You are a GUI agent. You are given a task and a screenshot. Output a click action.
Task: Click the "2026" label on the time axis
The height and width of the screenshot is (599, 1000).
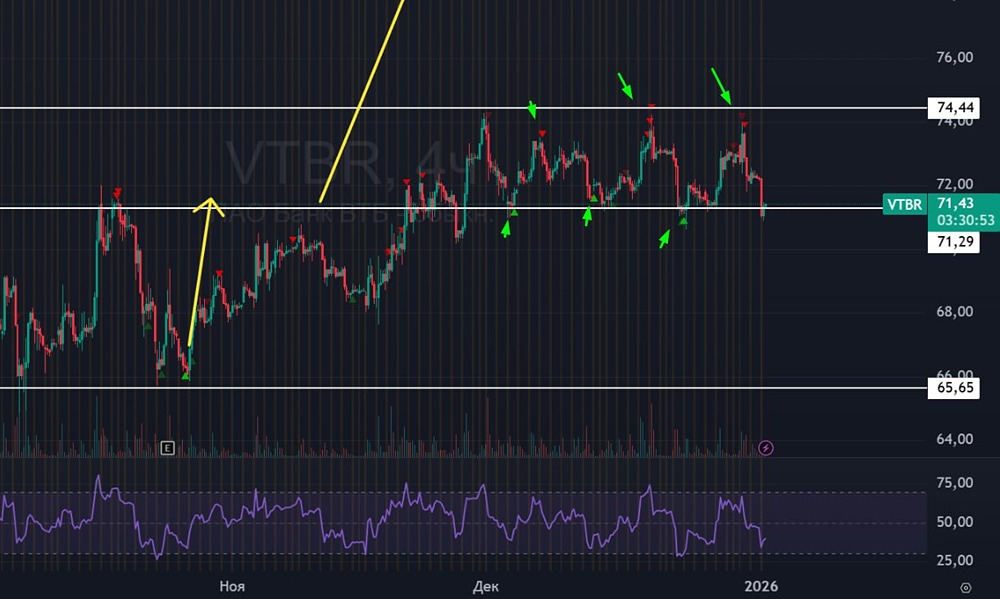click(x=761, y=586)
